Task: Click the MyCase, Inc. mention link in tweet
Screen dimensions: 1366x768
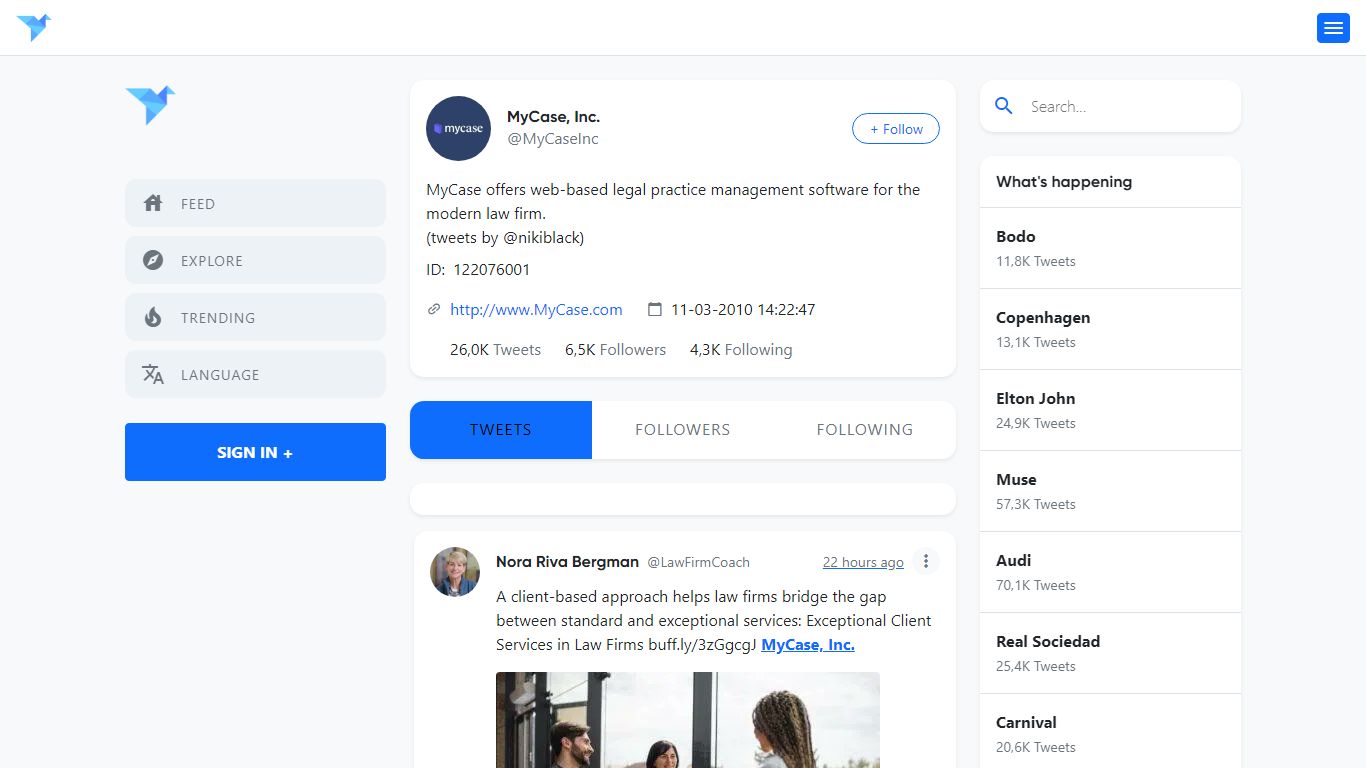Action: pos(808,645)
